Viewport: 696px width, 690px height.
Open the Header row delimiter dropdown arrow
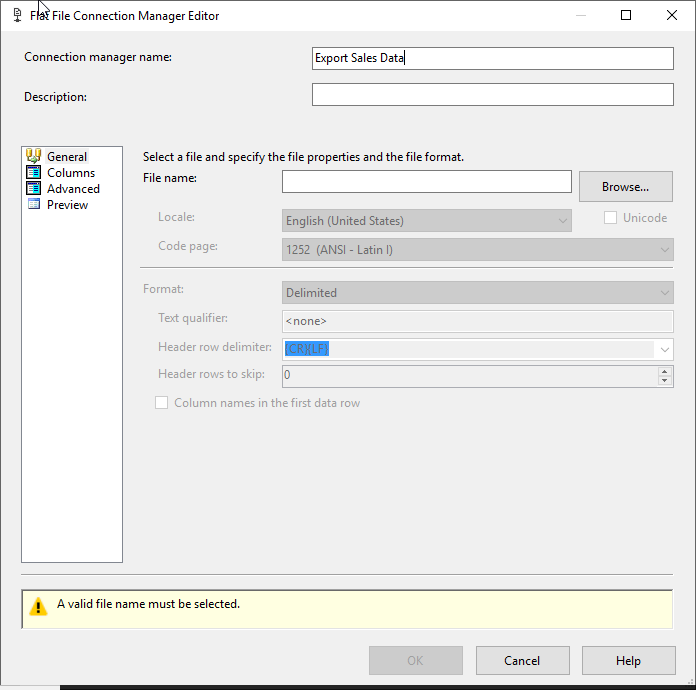(x=664, y=349)
